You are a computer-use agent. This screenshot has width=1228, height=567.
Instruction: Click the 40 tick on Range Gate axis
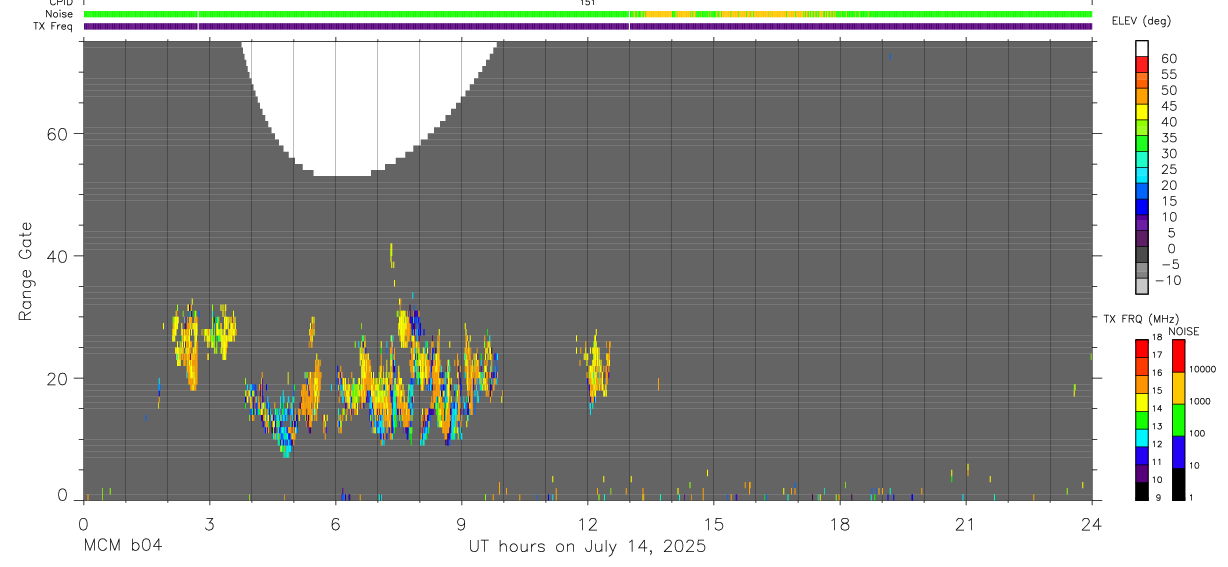[55, 256]
